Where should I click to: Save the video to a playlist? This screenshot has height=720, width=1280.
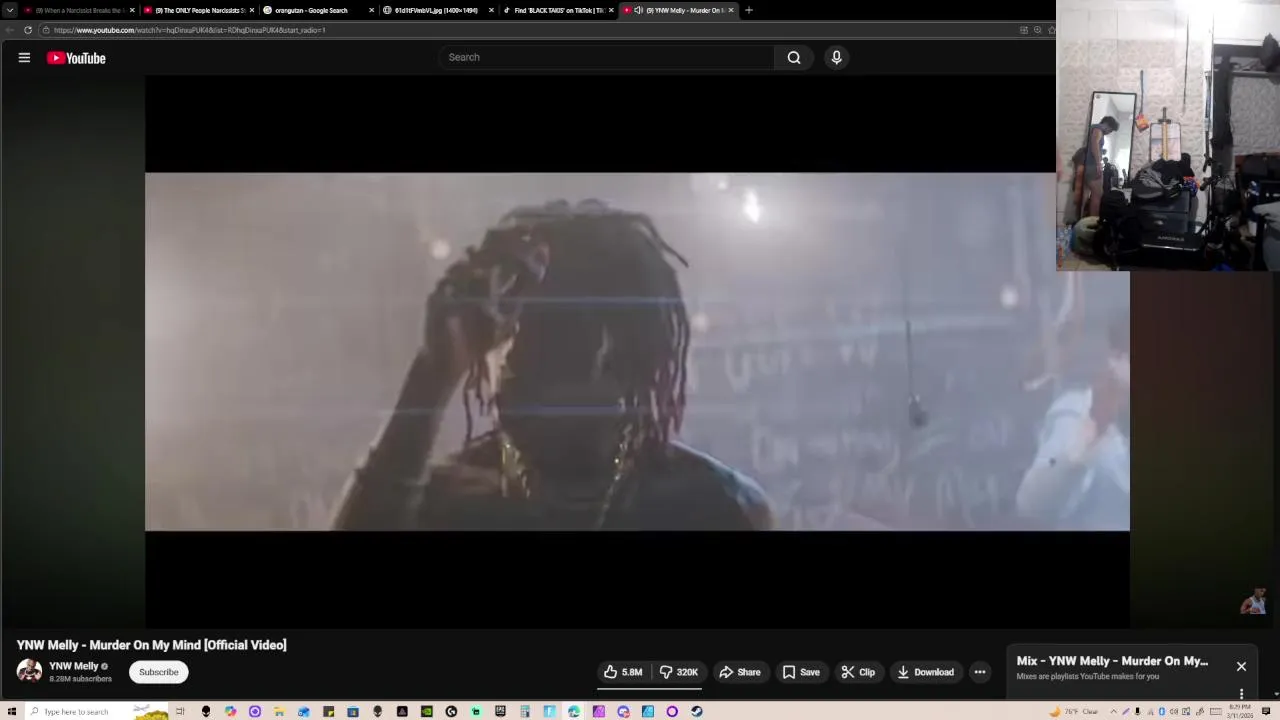801,672
